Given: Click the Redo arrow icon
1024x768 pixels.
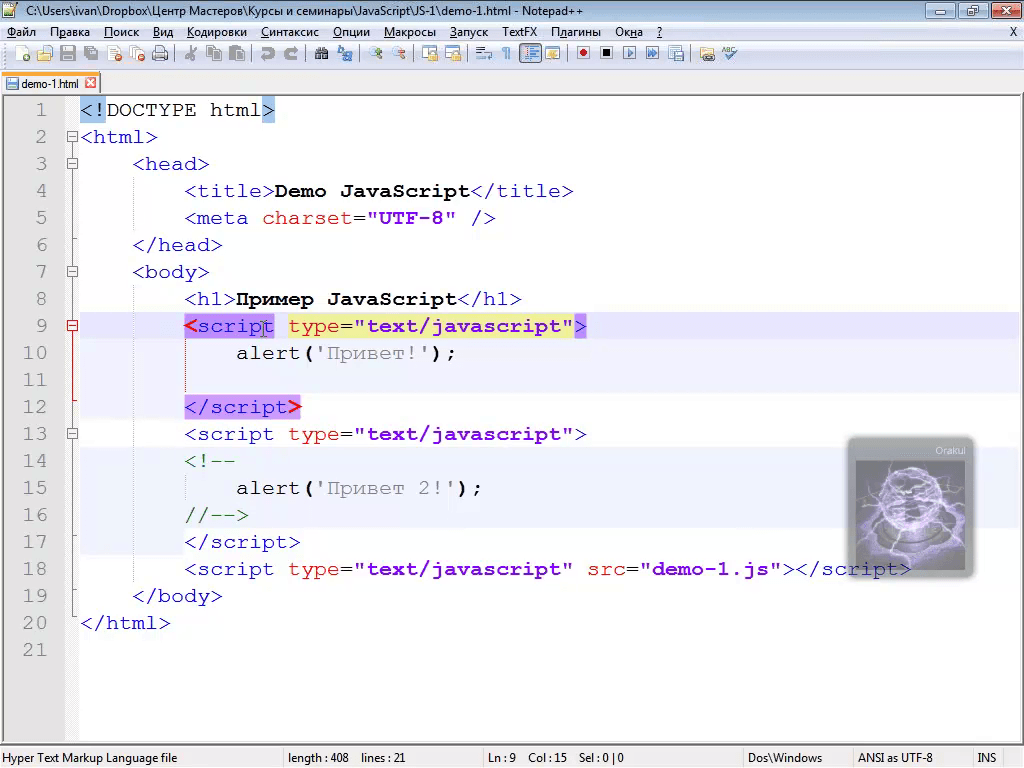Looking at the screenshot, I should tap(291, 54).
